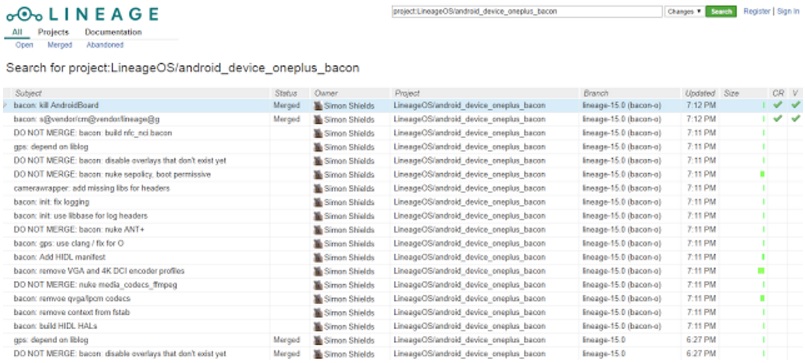
Task: Switch to the Projects tab
Action: 53,32
